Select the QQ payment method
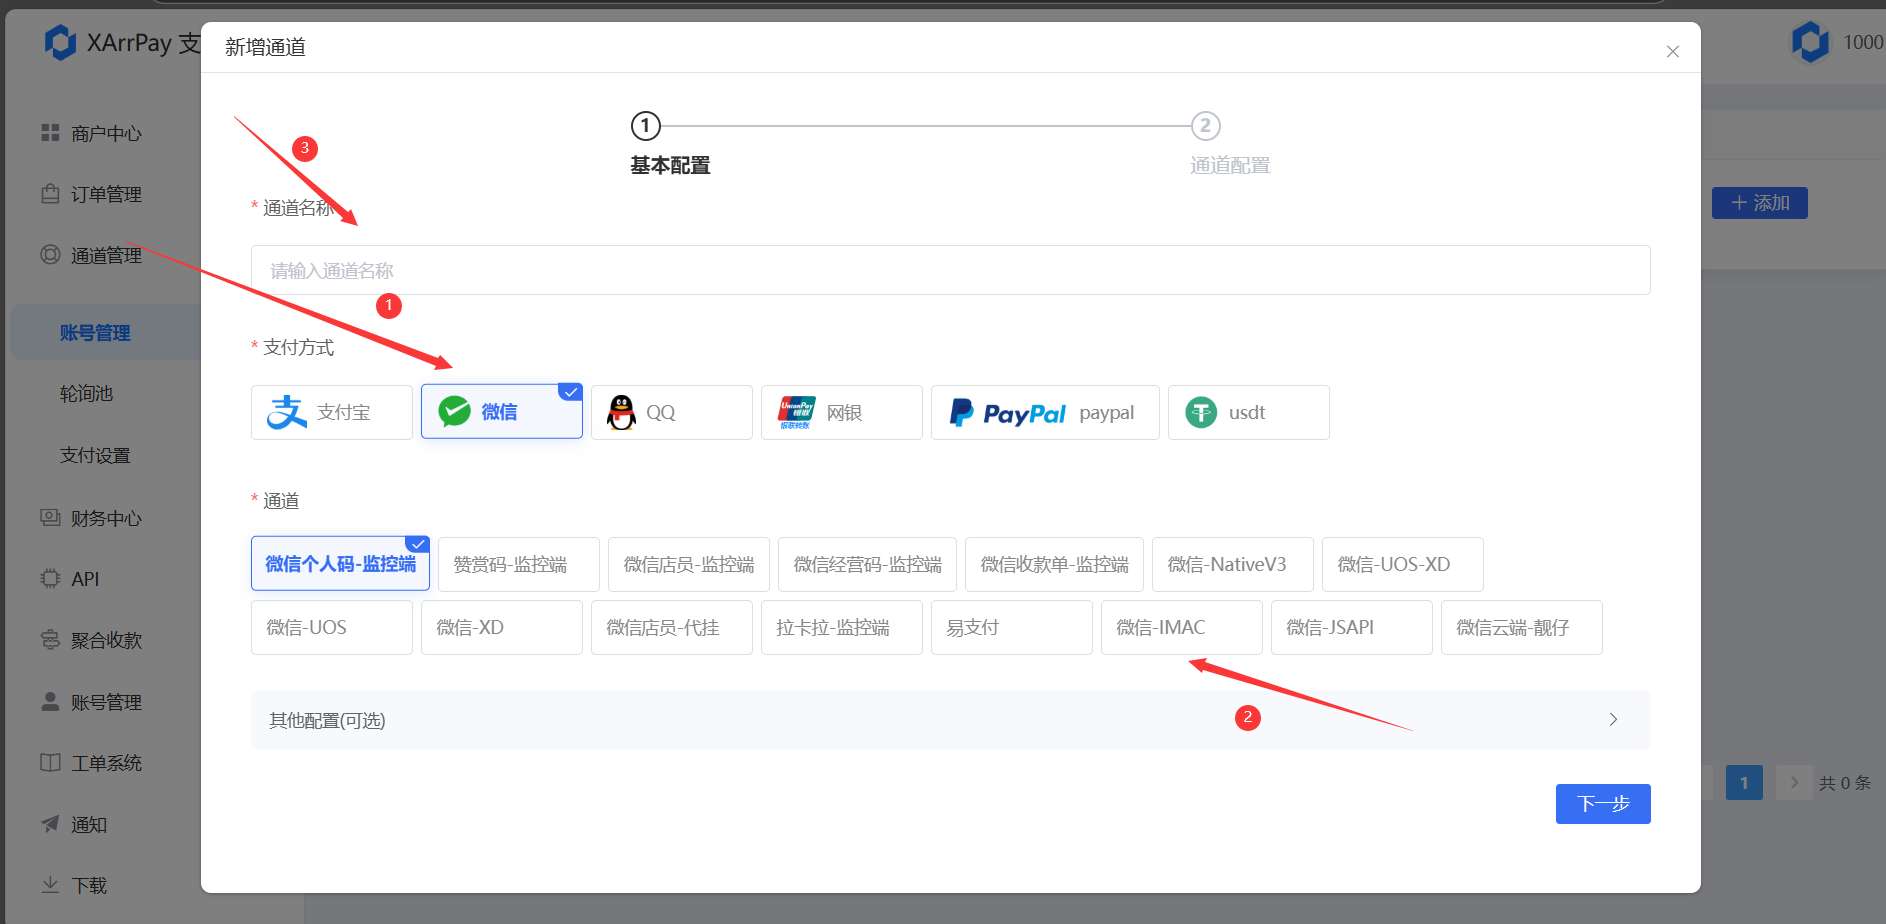 [x=671, y=411]
